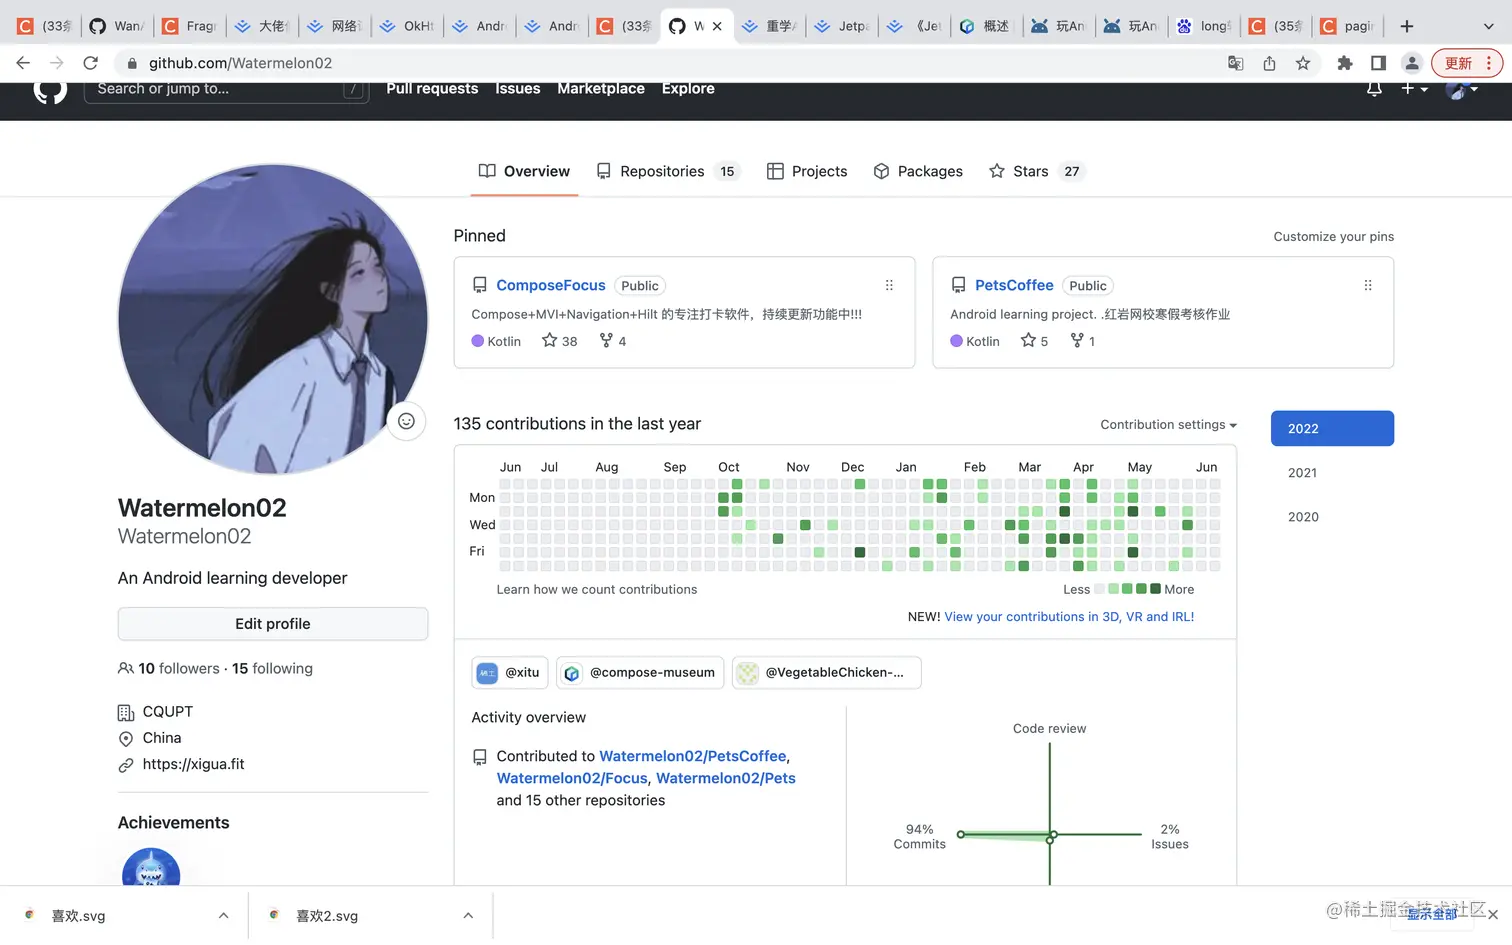Expand 喜欢.svg download options
This screenshot has height=945, width=1512.
(x=223, y=916)
